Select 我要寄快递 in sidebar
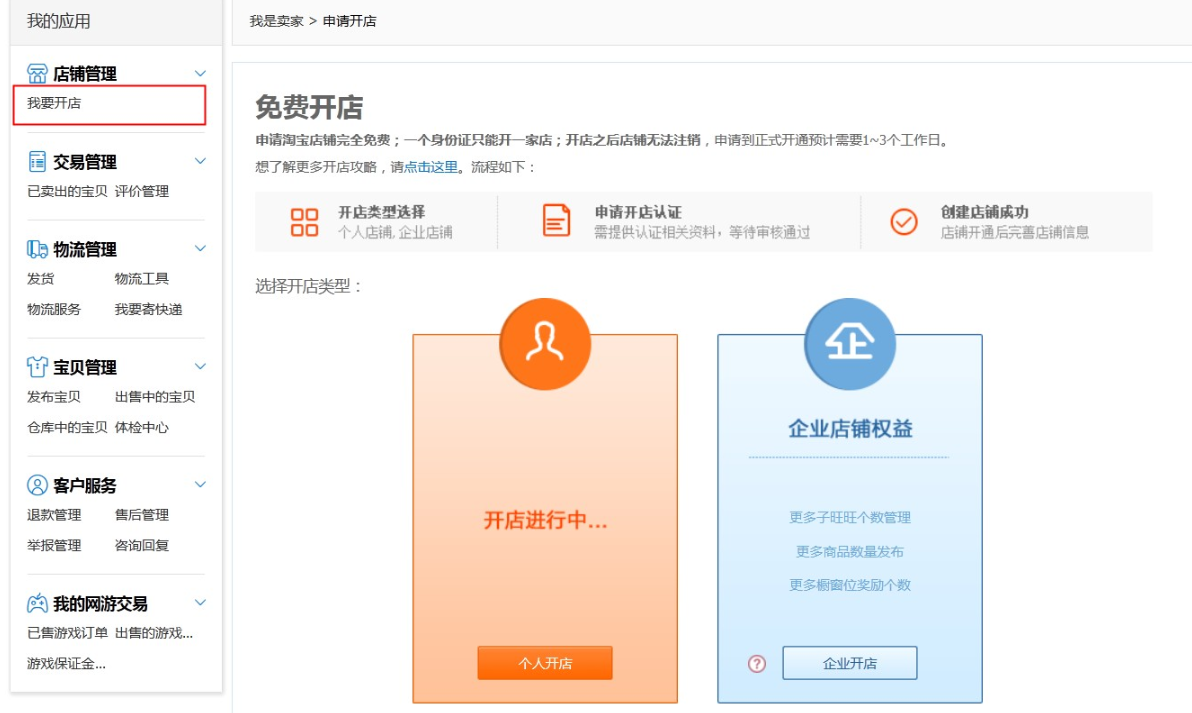The image size is (1192, 713). pyautogui.click(x=149, y=309)
